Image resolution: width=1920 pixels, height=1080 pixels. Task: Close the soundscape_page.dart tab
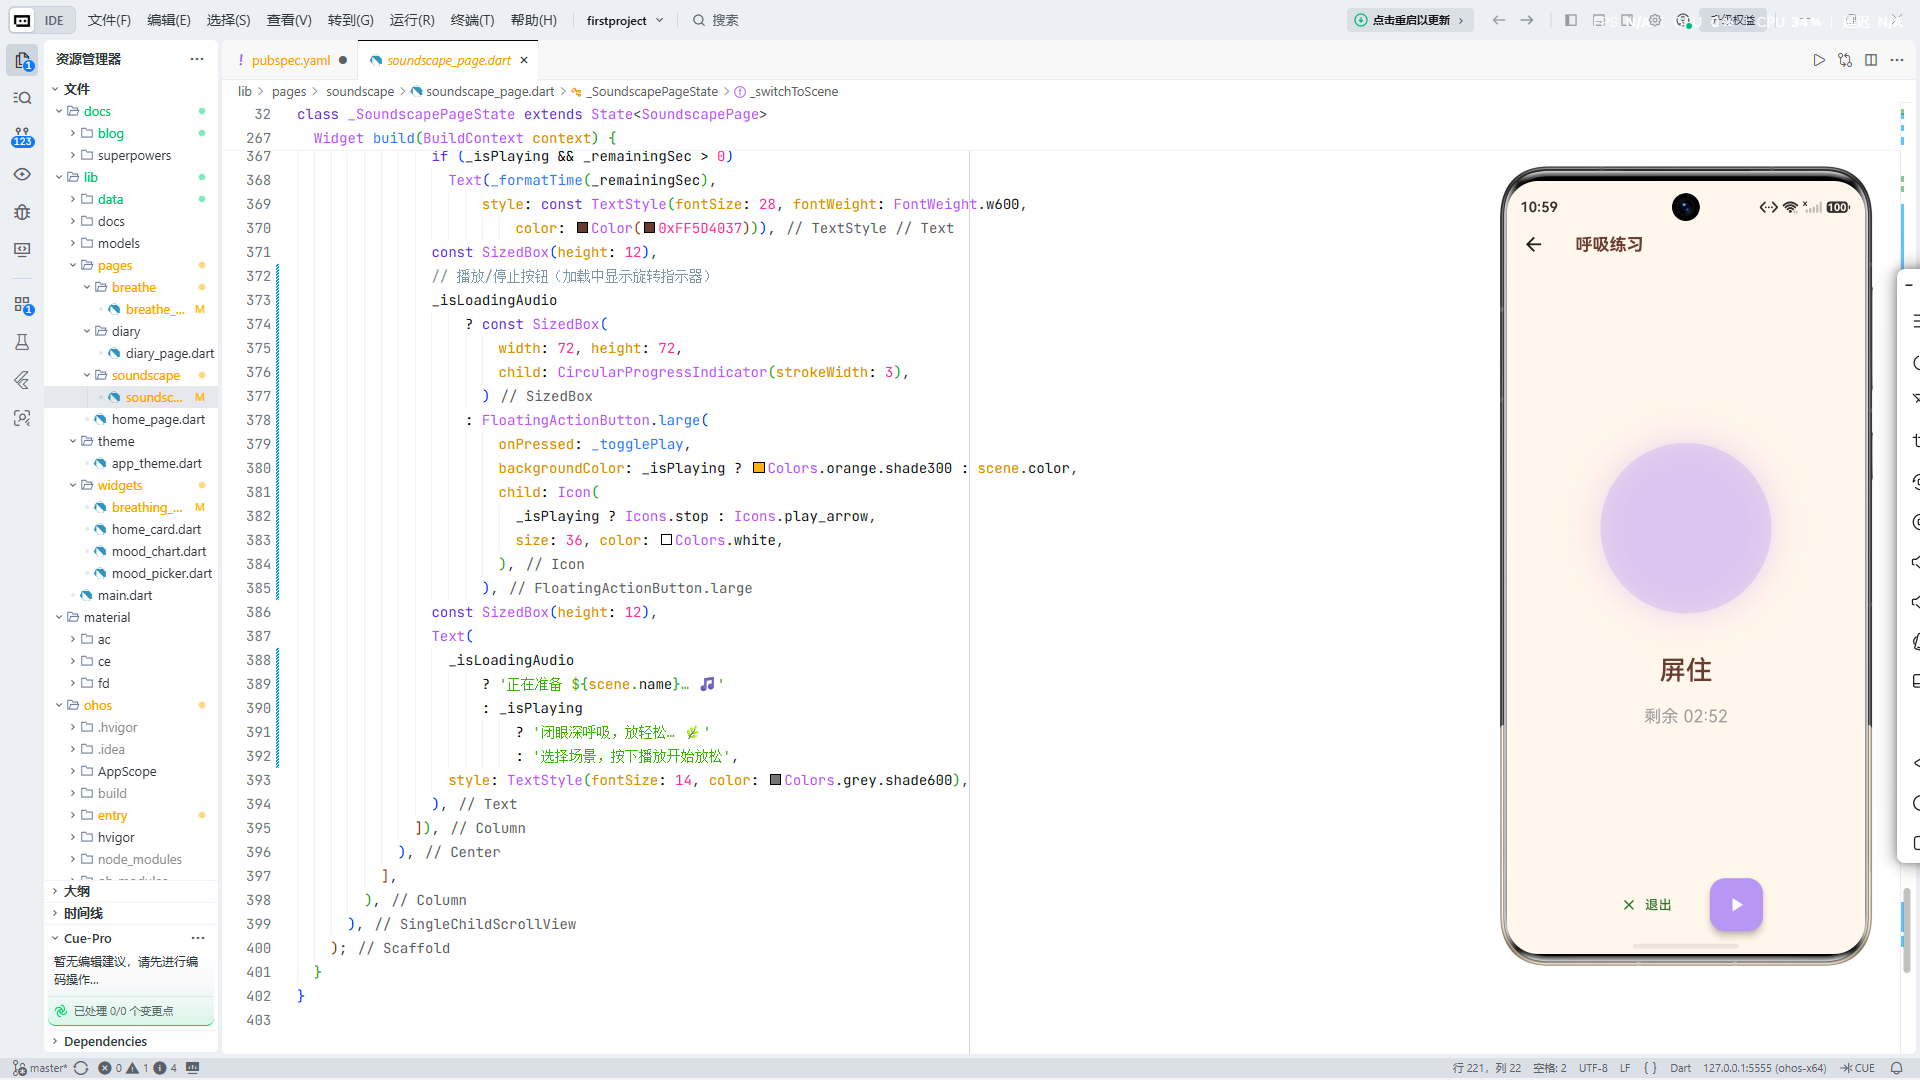point(523,60)
